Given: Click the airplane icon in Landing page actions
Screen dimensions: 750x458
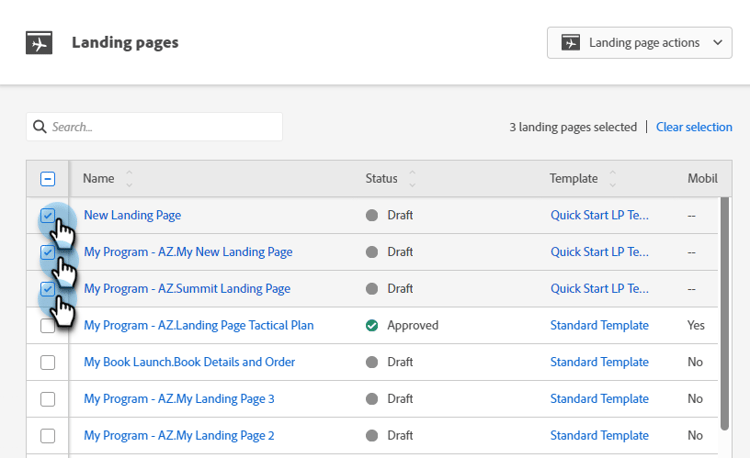Looking at the screenshot, I should 571,43.
